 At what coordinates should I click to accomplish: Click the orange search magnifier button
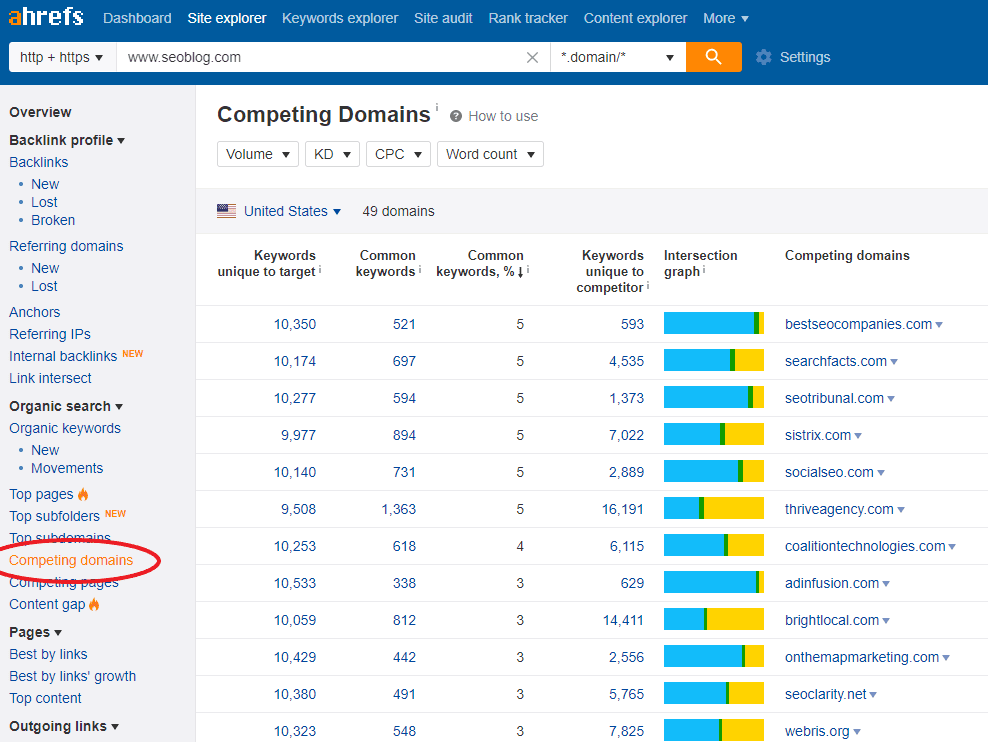pos(713,57)
